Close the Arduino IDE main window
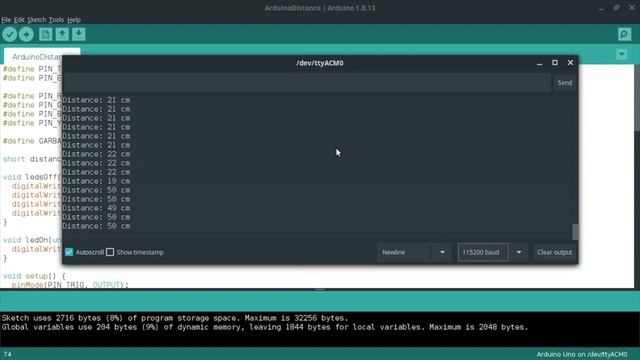 click(x=632, y=8)
